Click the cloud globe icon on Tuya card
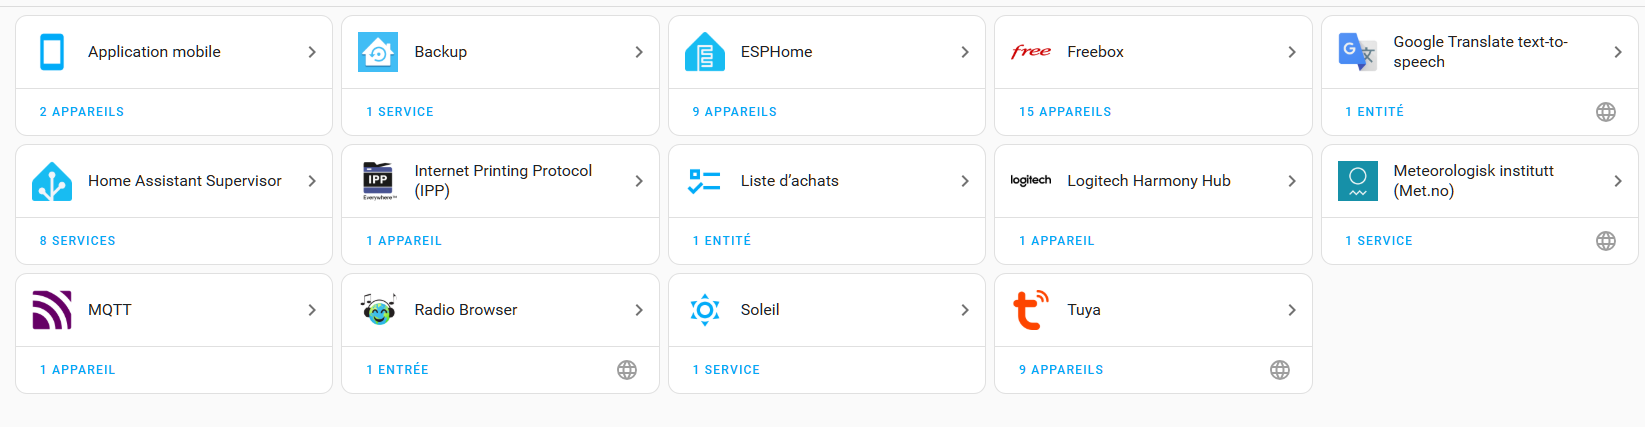 [1279, 370]
